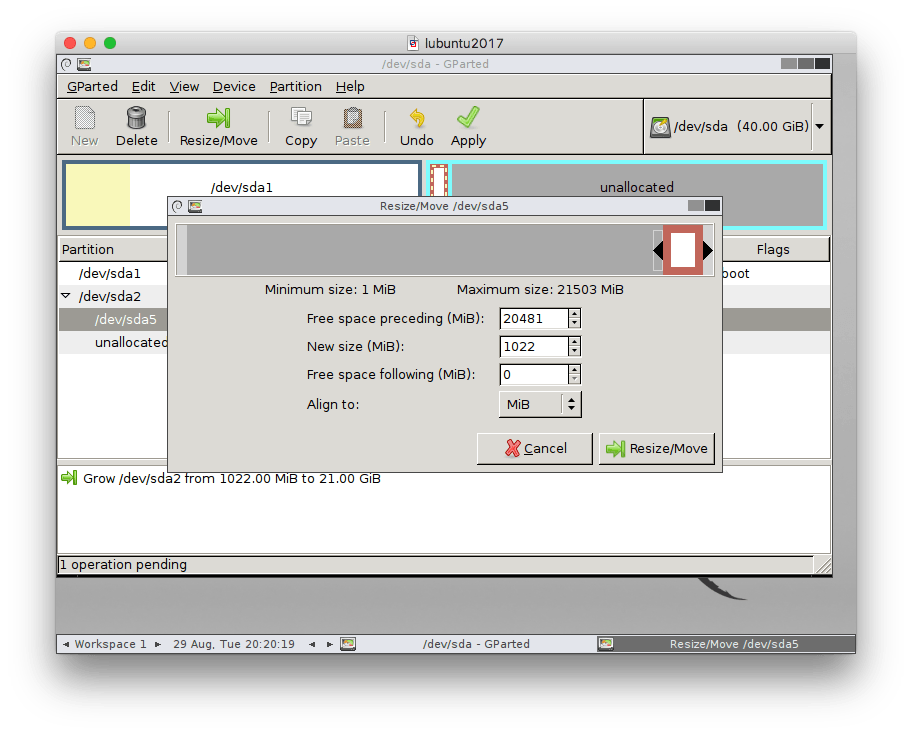This screenshot has height=734, width=912.
Task: Click the red Cancel X icon
Action: click(512, 448)
